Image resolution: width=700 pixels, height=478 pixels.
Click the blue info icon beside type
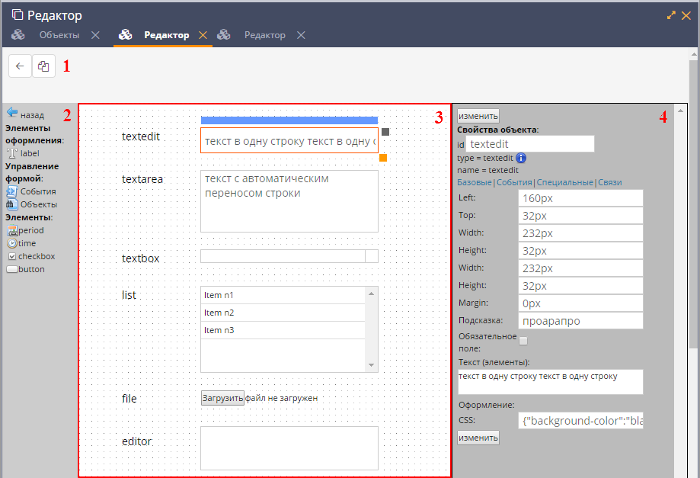pyautogui.click(x=521, y=158)
